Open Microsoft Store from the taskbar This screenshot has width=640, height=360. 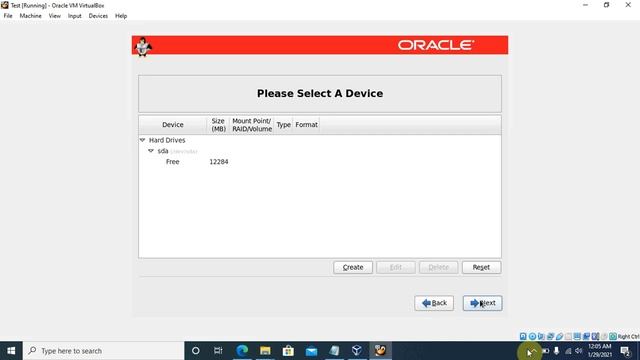click(288, 351)
